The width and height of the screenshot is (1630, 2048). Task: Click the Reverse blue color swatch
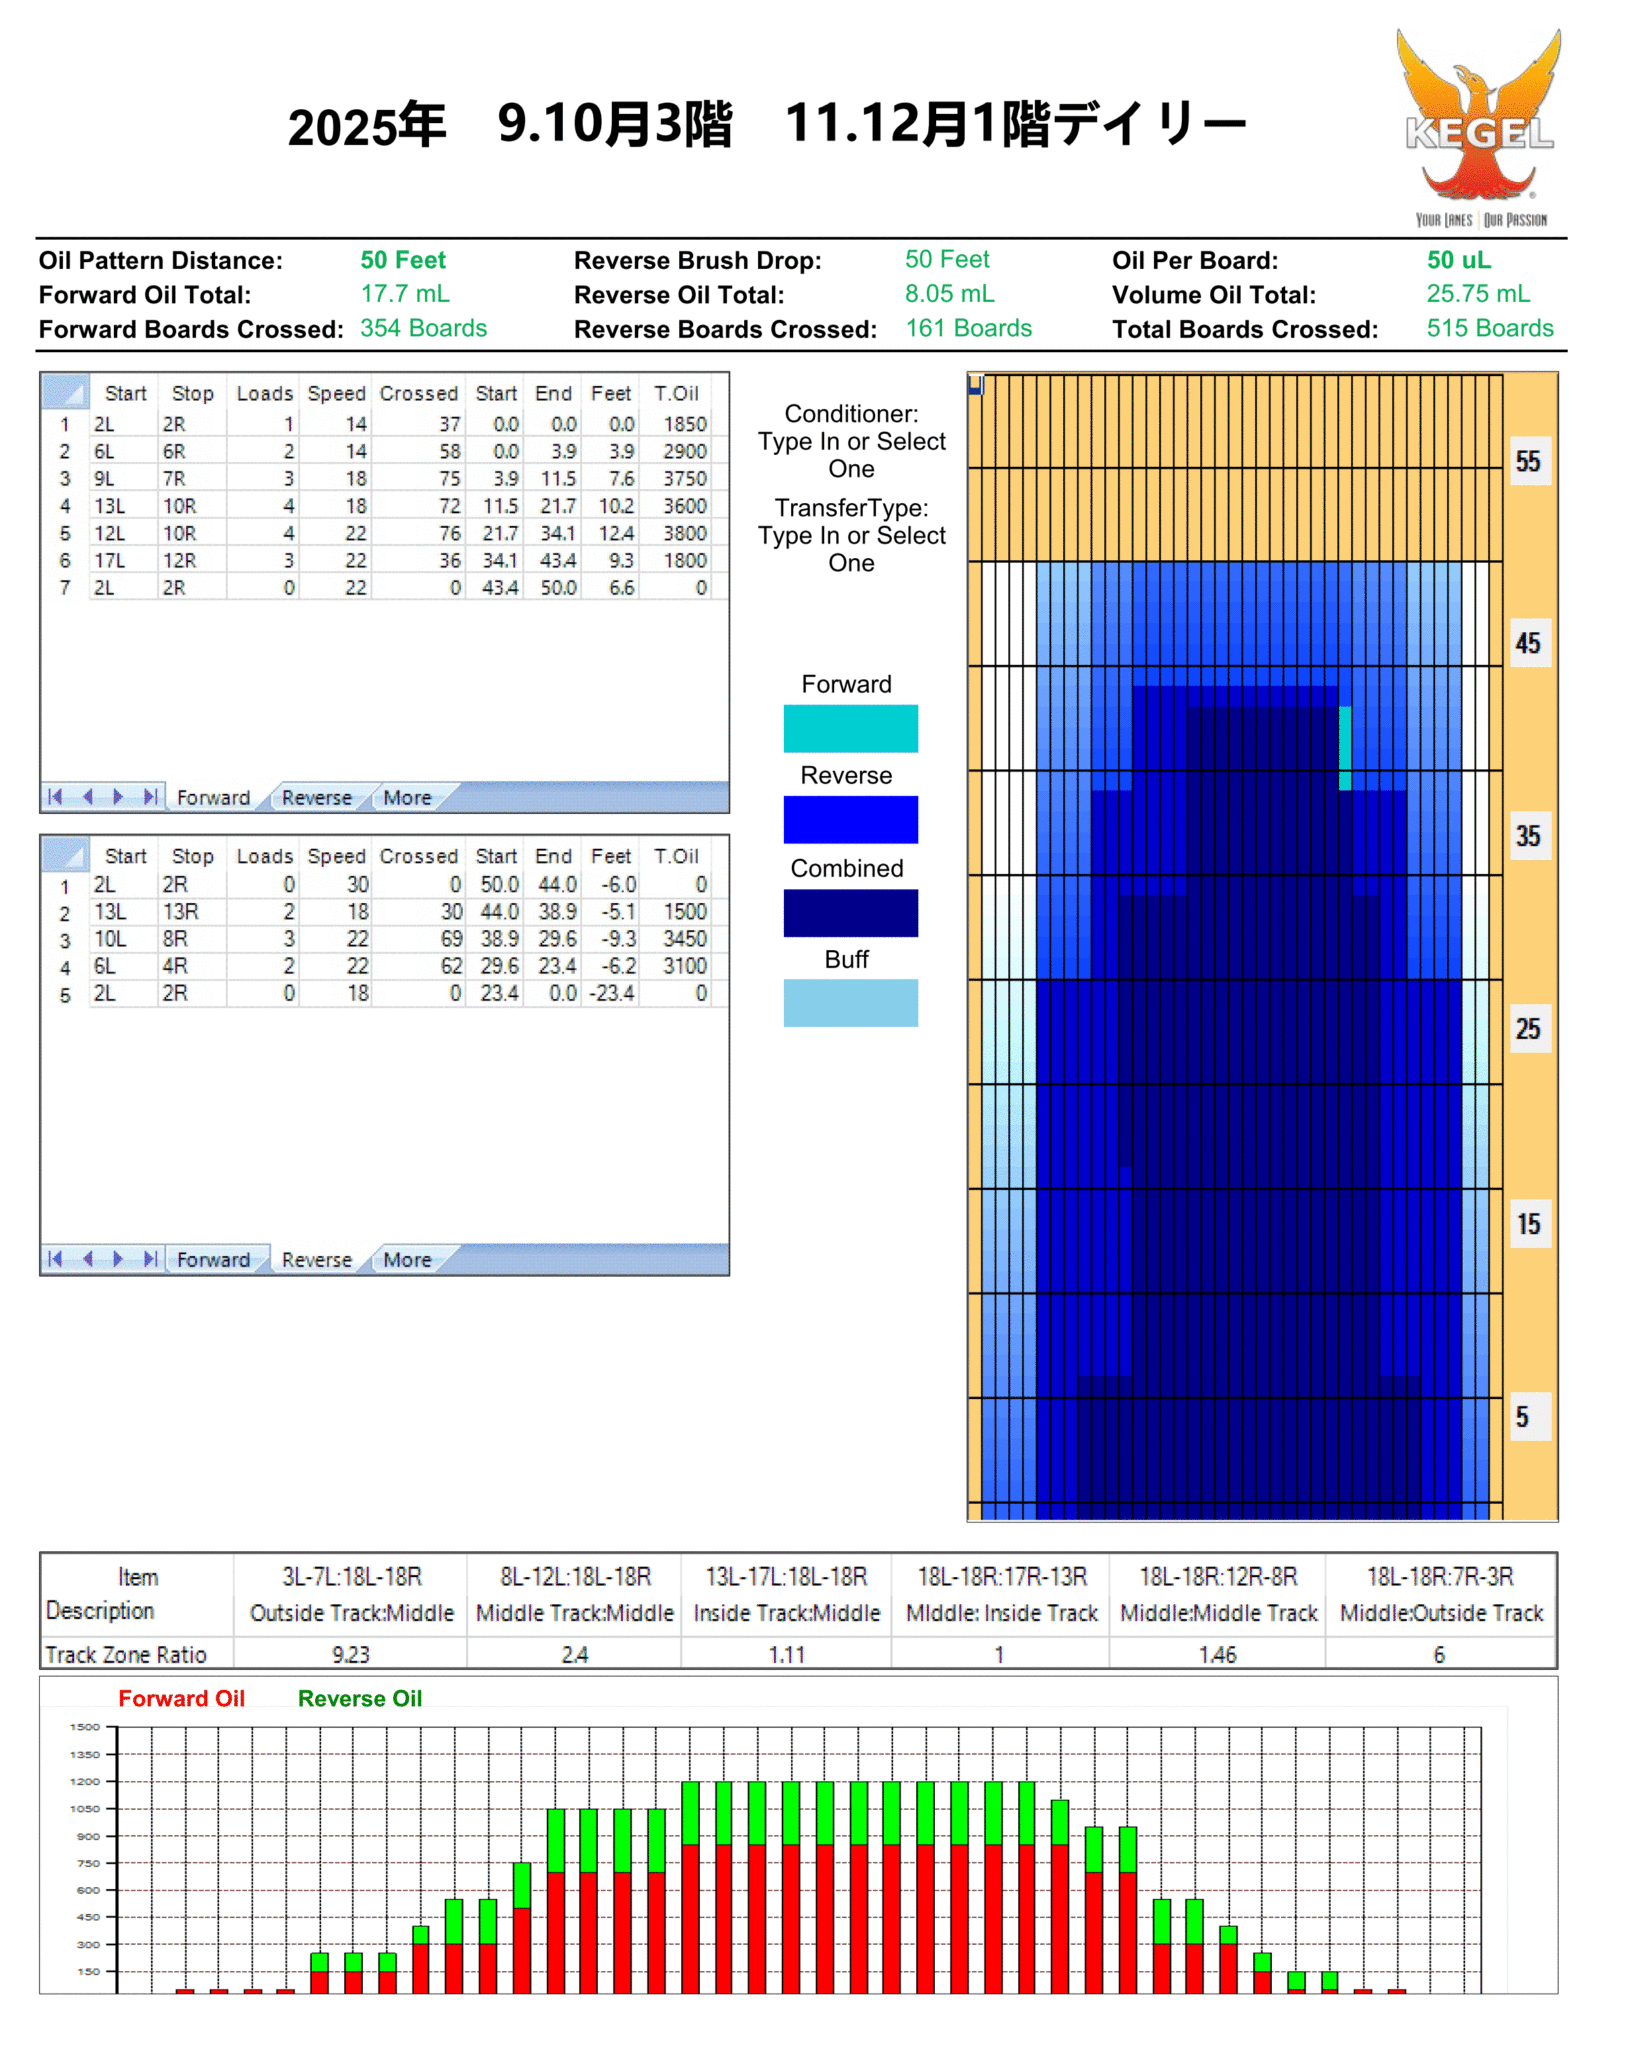pos(850,819)
